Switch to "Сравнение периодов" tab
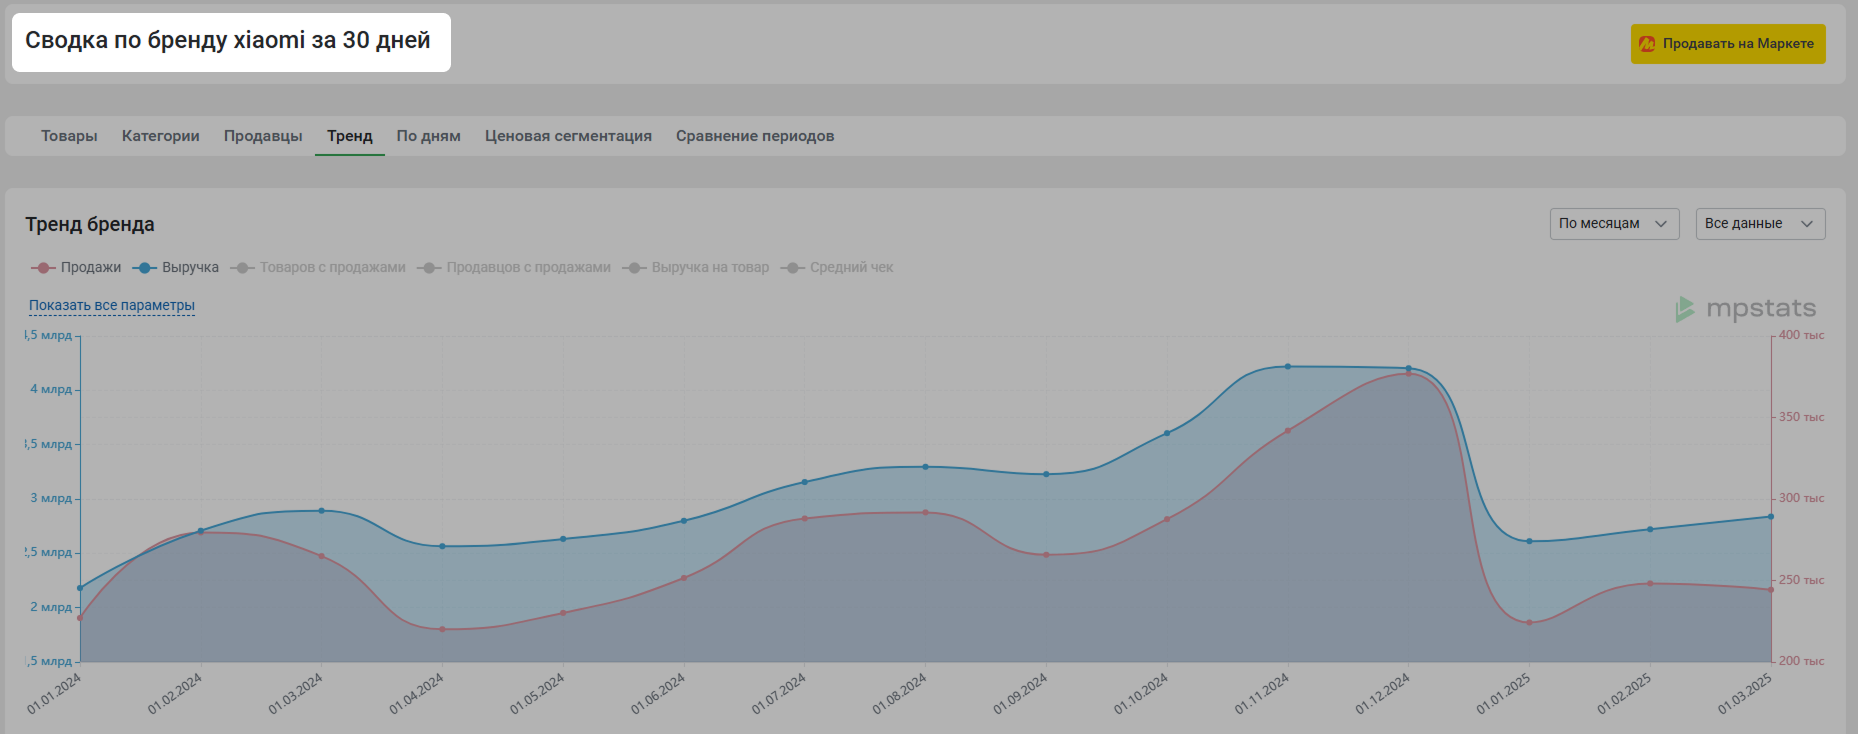Viewport: 1858px width, 734px height. point(755,136)
